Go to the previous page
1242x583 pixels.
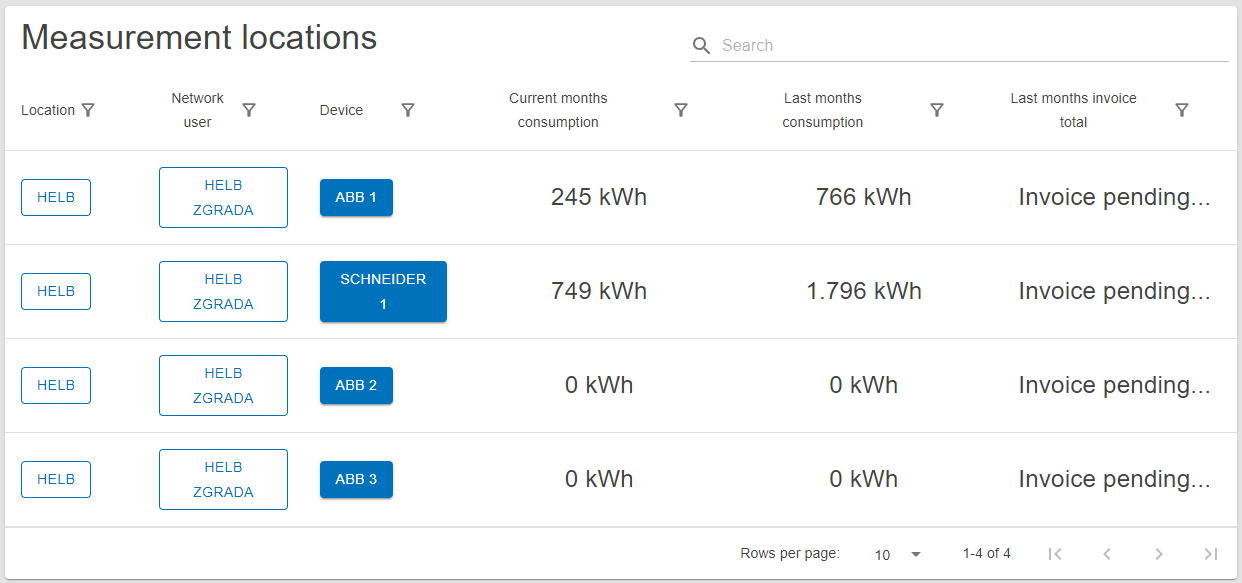point(1107,554)
